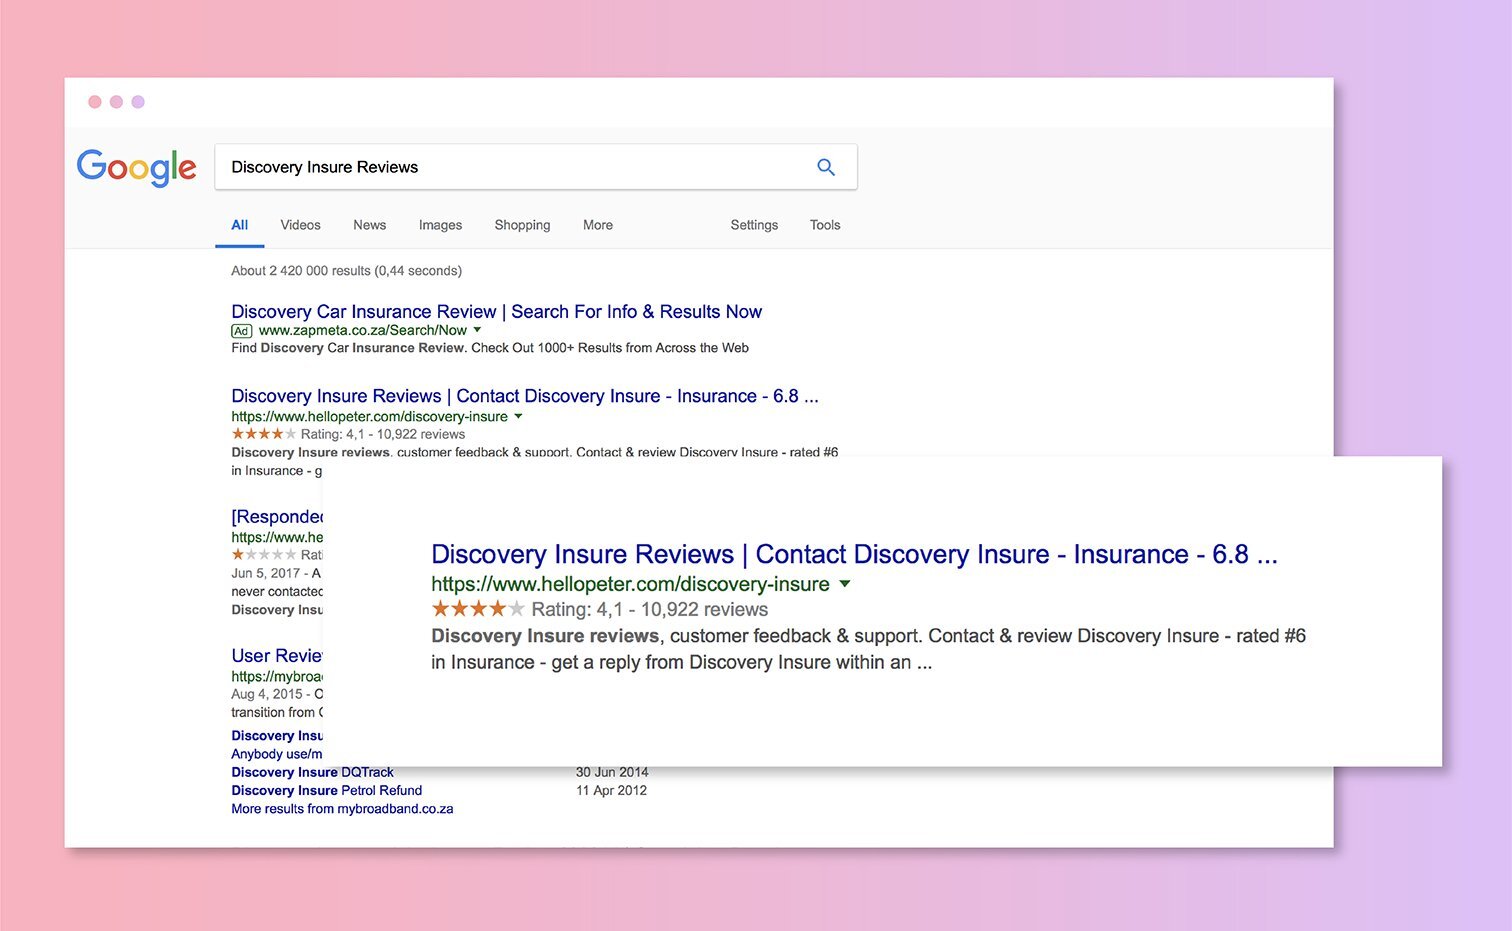This screenshot has width=1512, height=931.
Task: Expand the More search categories dropdown
Action: (x=597, y=225)
